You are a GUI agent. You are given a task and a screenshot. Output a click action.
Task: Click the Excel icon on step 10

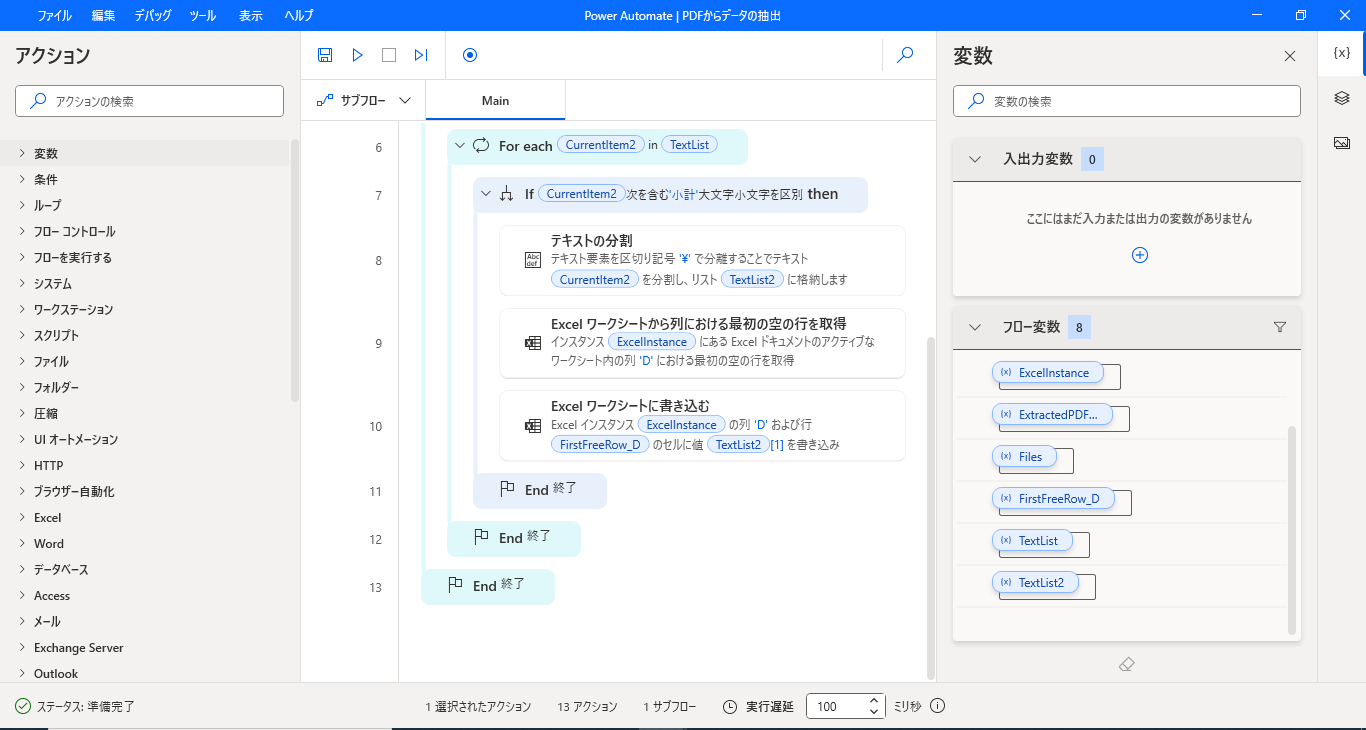click(532, 426)
